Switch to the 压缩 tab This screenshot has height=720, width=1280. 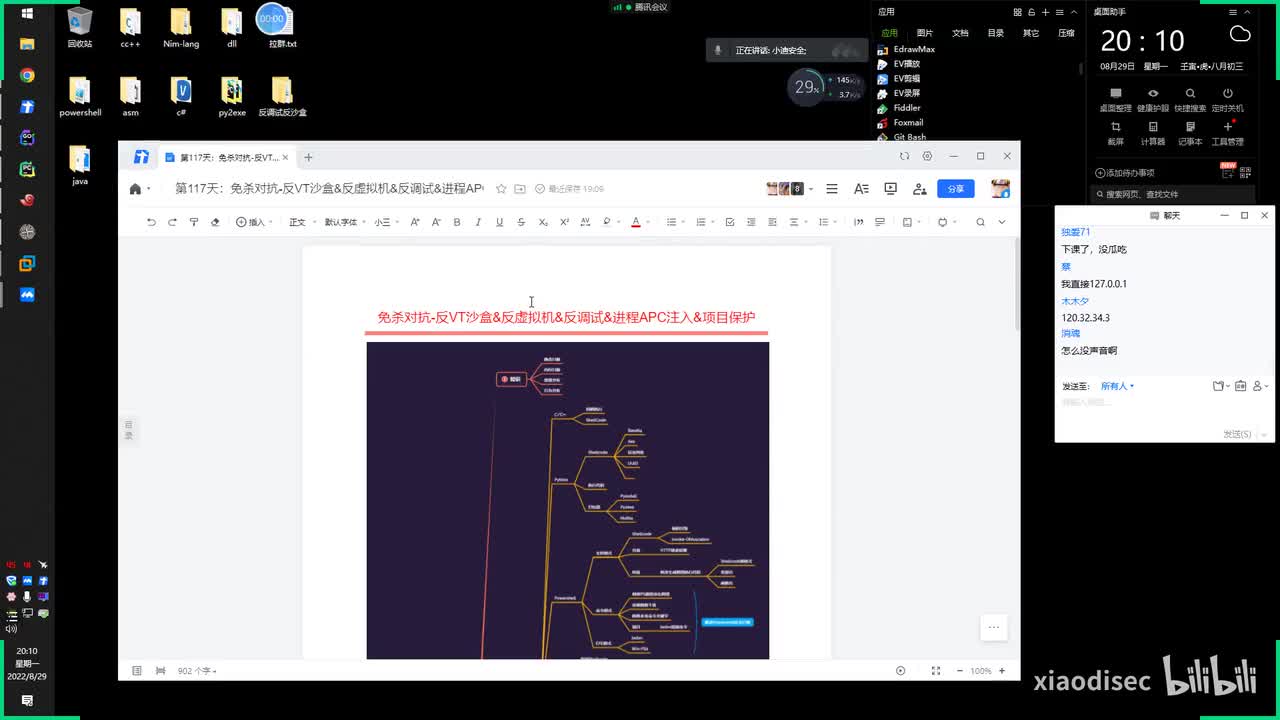(x=1066, y=33)
